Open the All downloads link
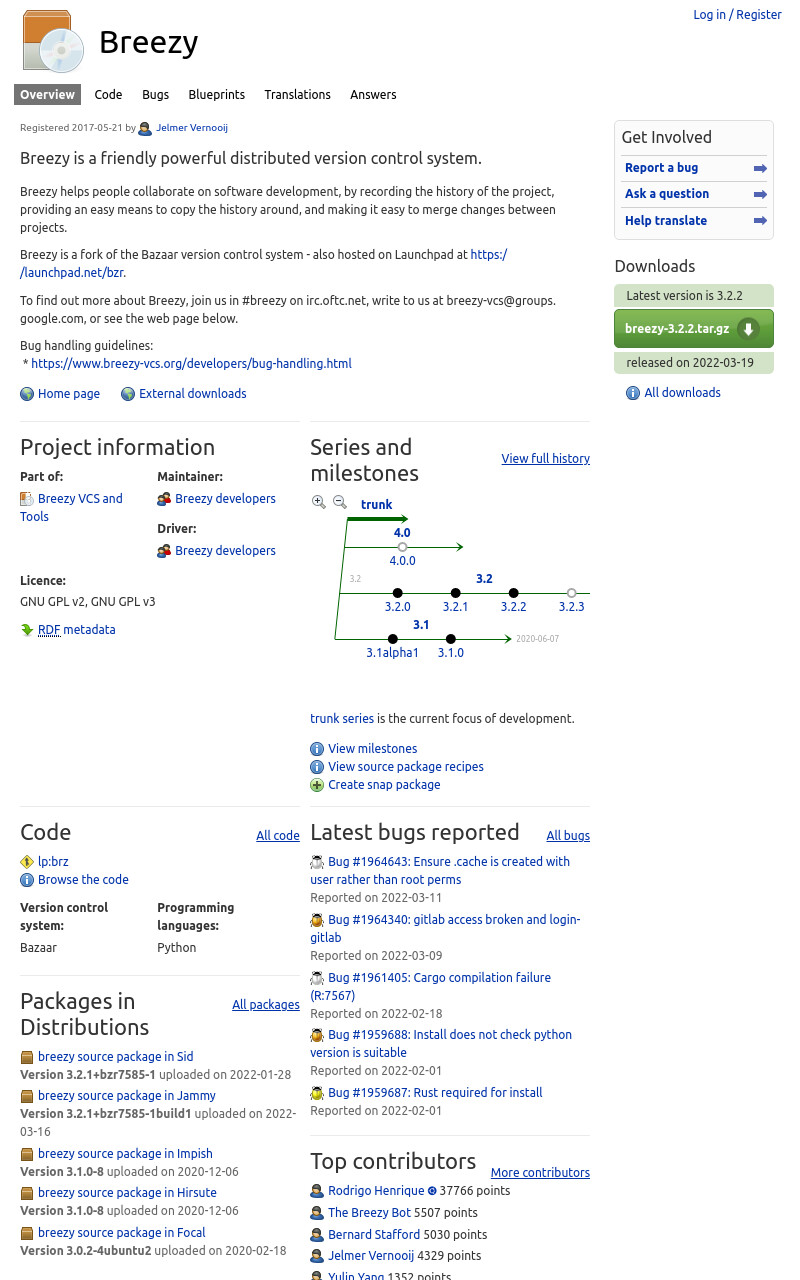Viewport: 800px width, 1280px height. (x=682, y=393)
